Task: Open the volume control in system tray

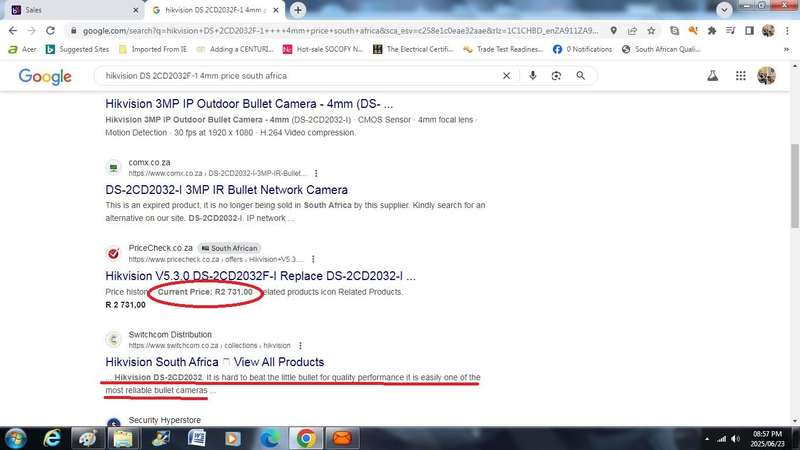Action: pyautogui.click(x=735, y=439)
